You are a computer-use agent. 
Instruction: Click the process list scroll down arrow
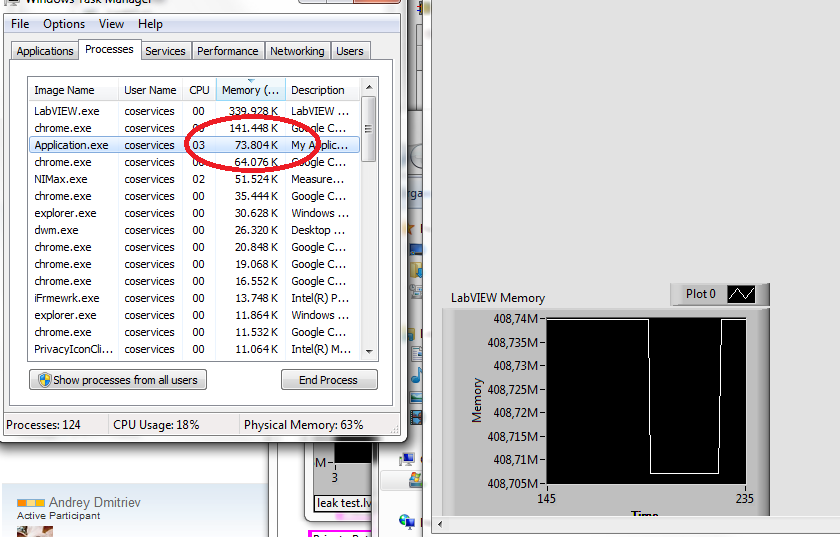(x=369, y=352)
